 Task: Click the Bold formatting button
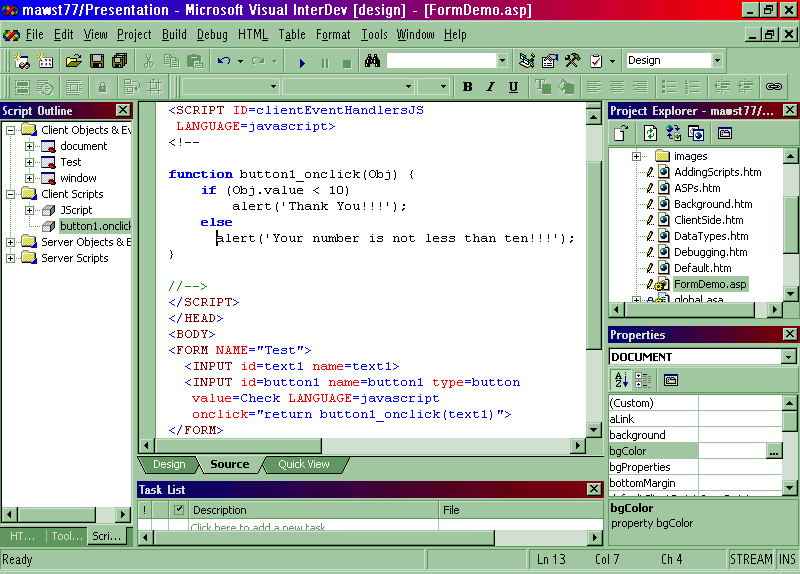[x=467, y=87]
